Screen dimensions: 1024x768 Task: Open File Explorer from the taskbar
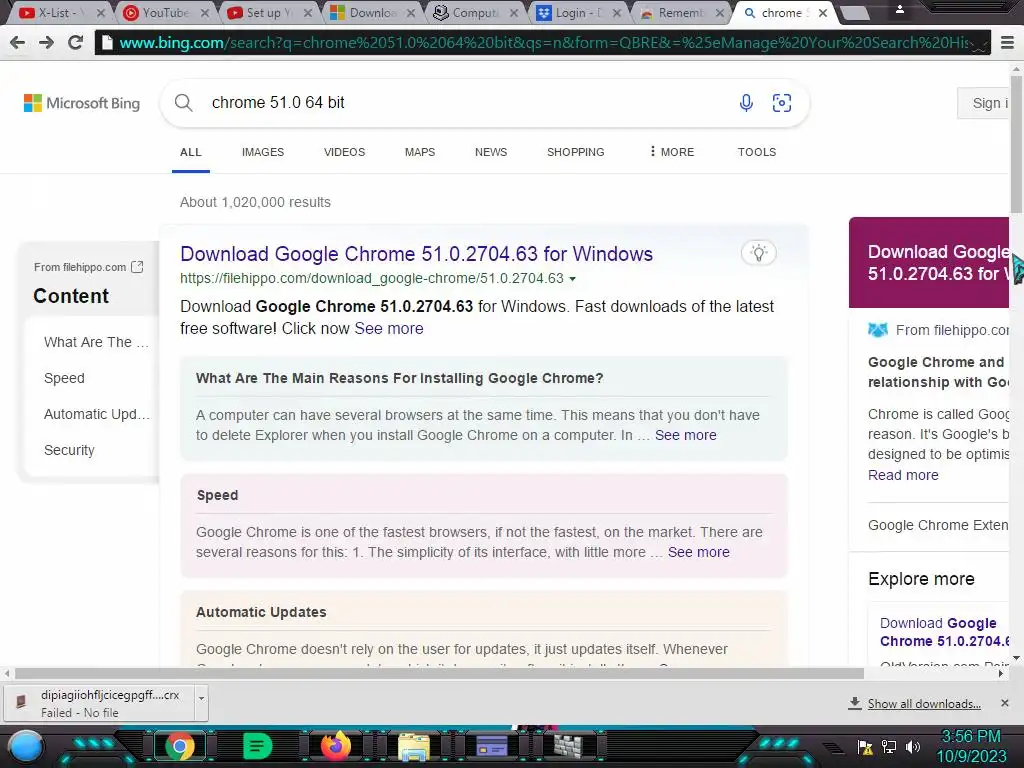414,747
